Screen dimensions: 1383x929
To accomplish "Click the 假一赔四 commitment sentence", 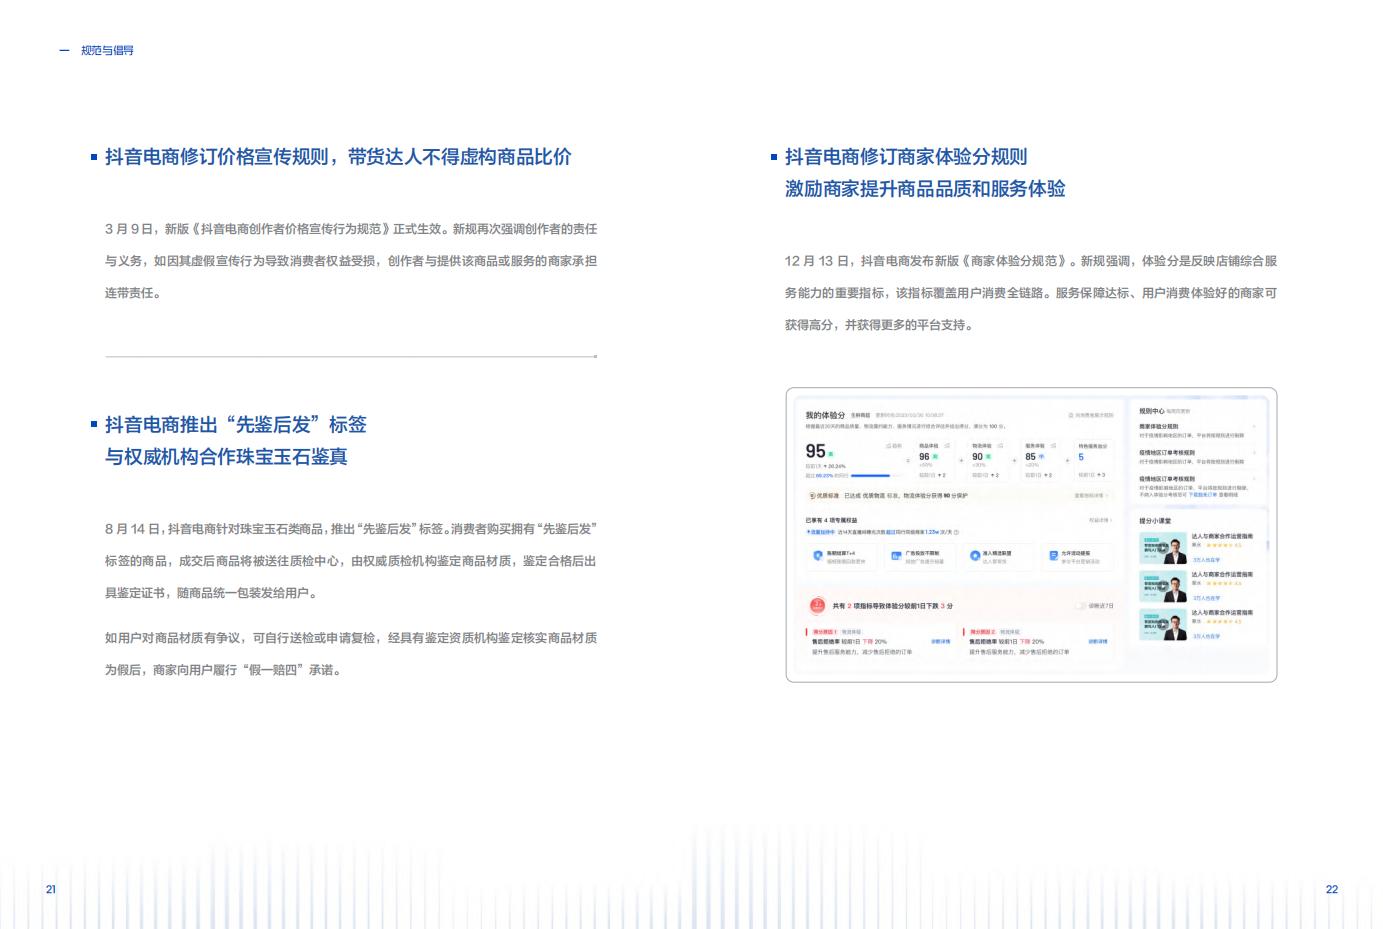I will tap(226, 670).
